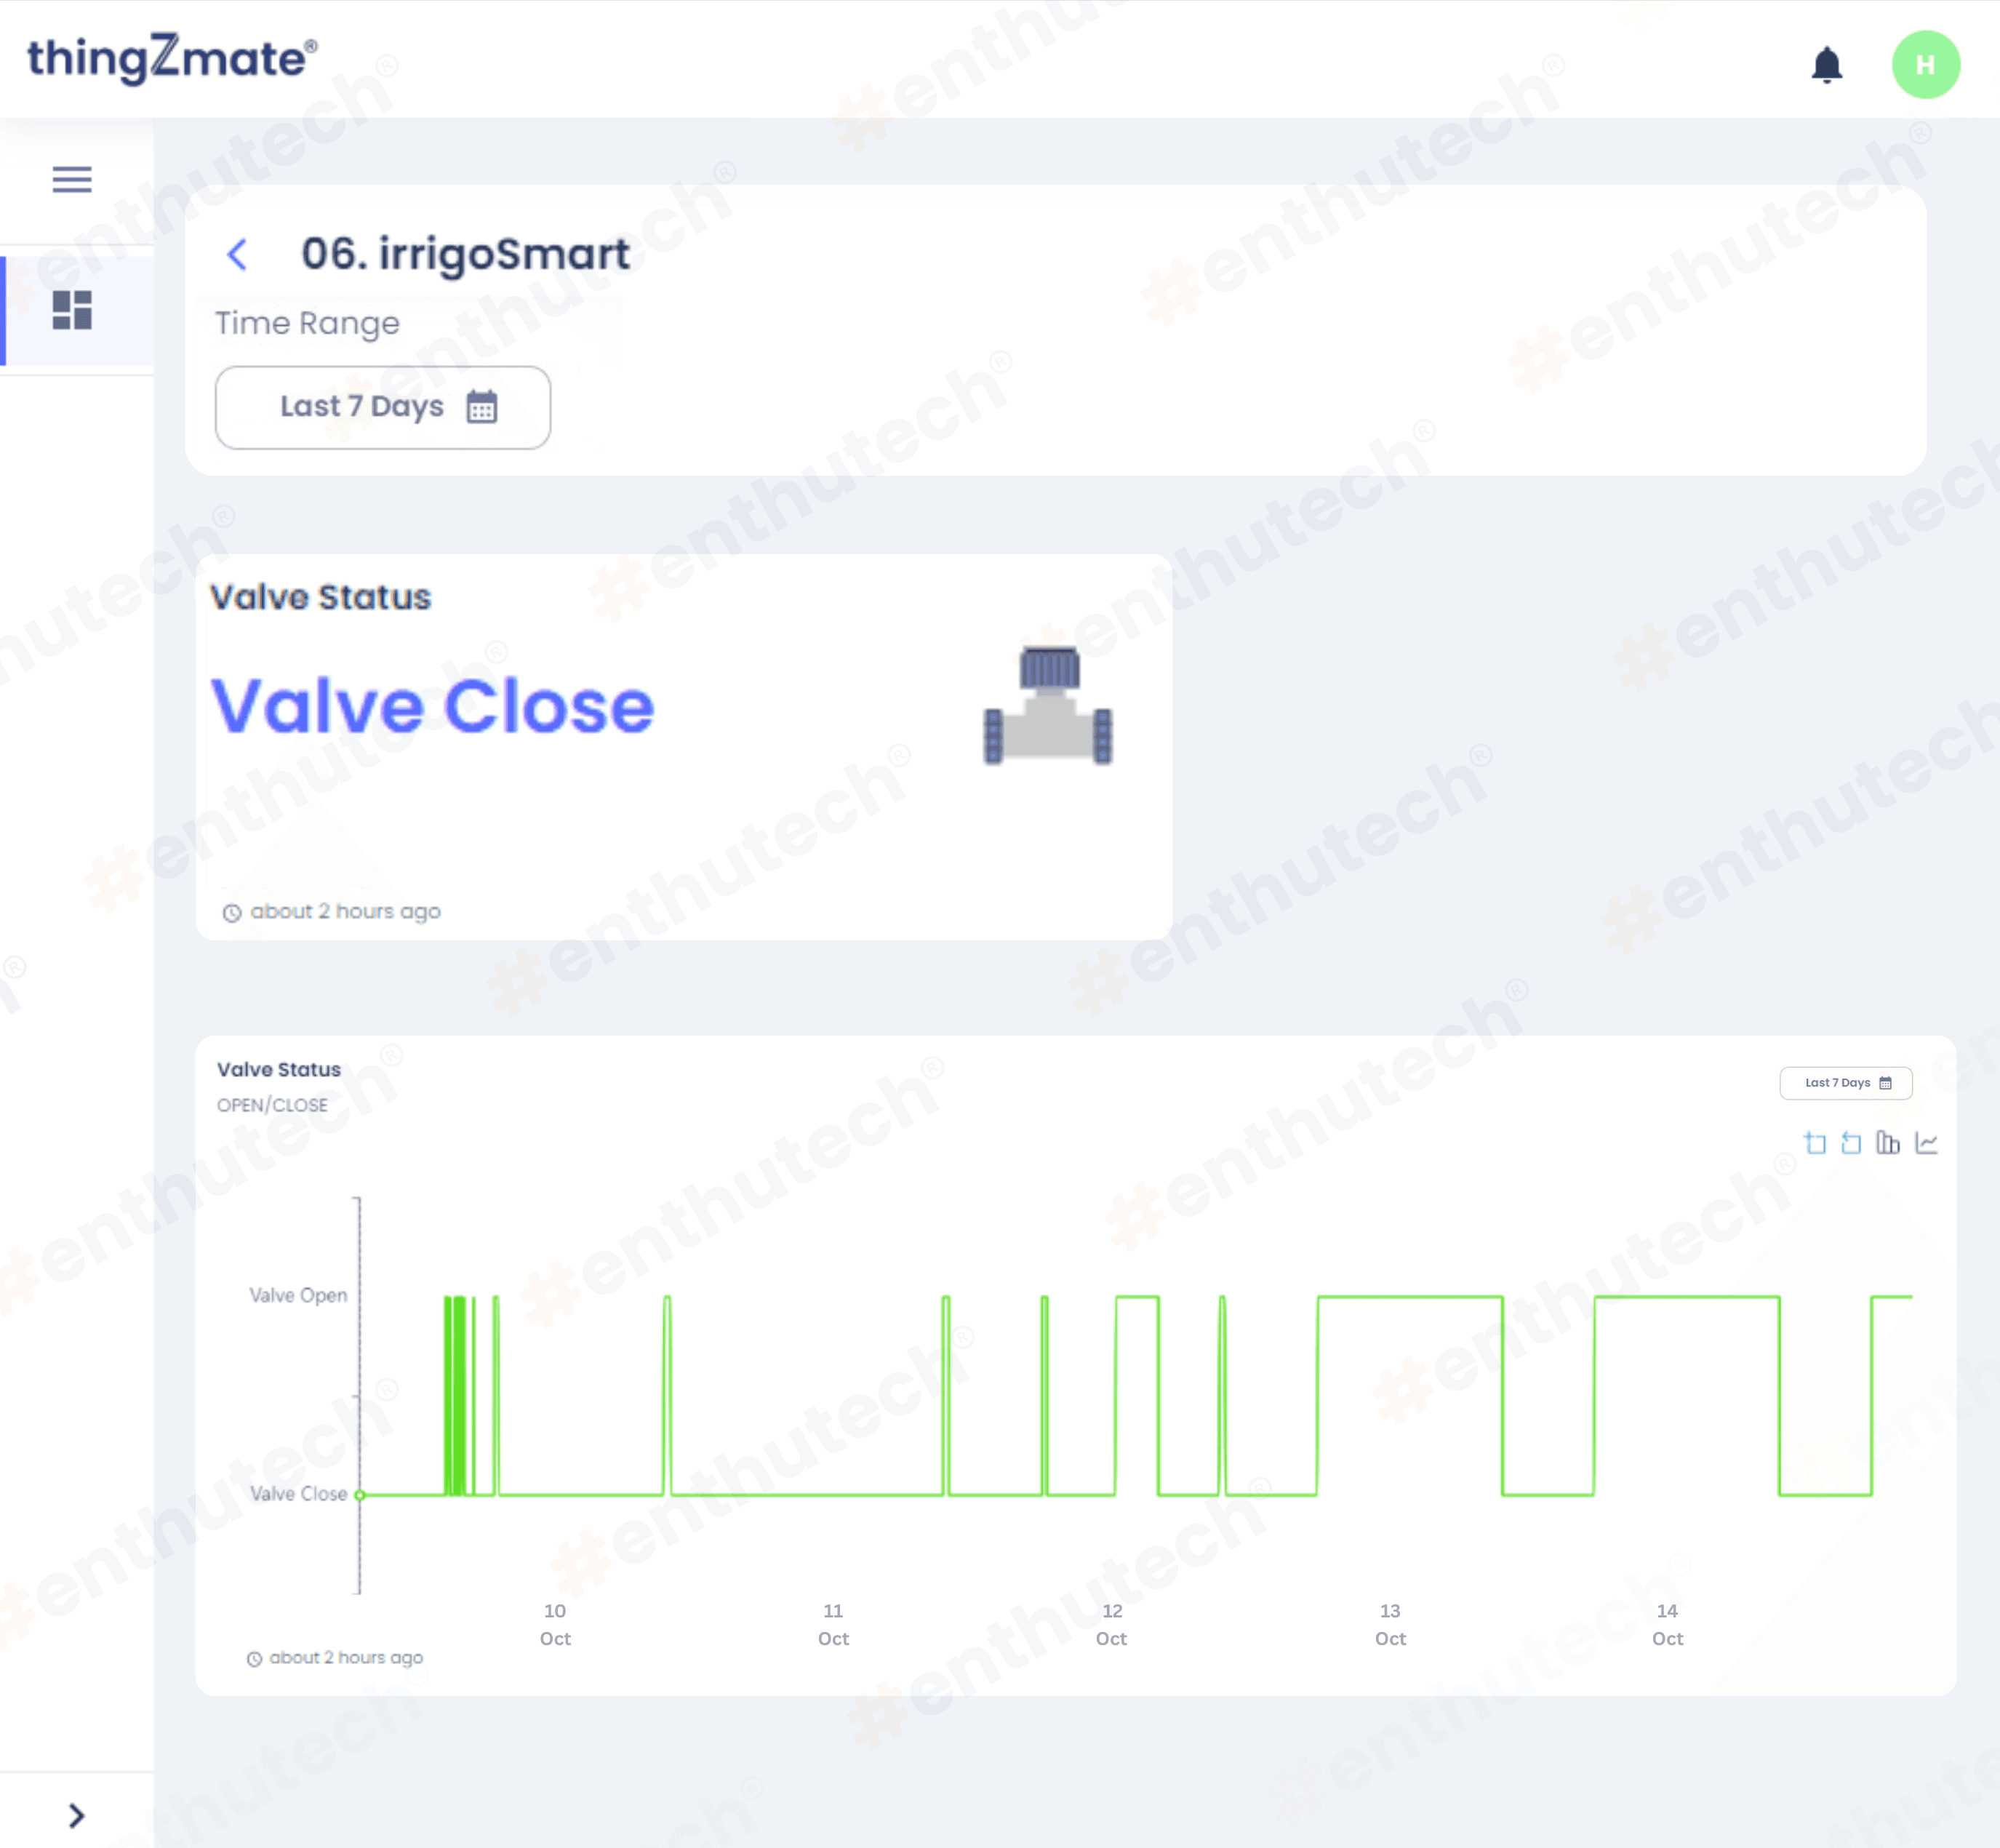
Task: Select the chart area zoom tool
Action: pyautogui.click(x=1815, y=1143)
